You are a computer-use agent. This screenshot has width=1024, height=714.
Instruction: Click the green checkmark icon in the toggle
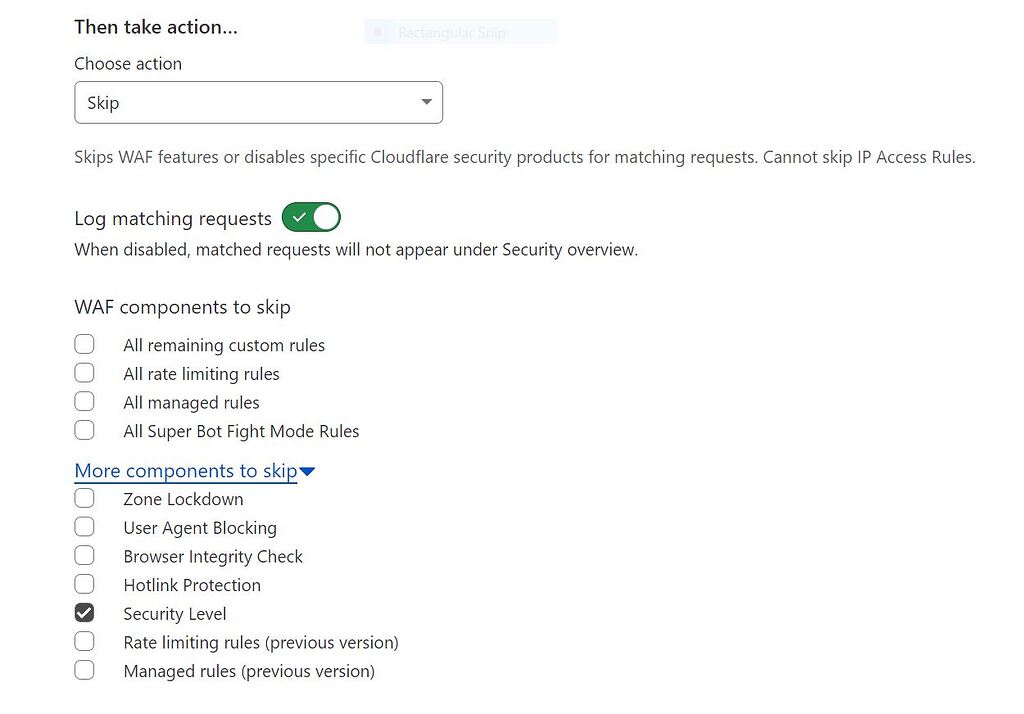[x=298, y=217]
